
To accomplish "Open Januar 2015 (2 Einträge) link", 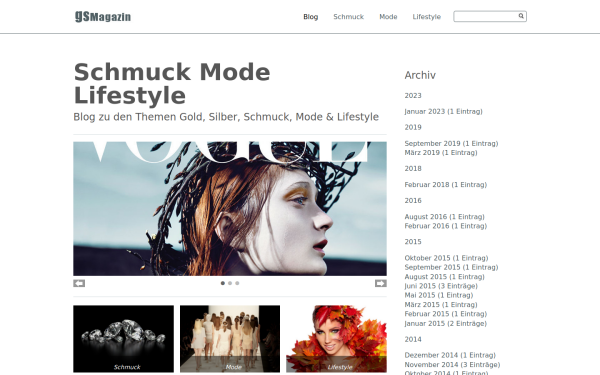I will tap(445, 323).
